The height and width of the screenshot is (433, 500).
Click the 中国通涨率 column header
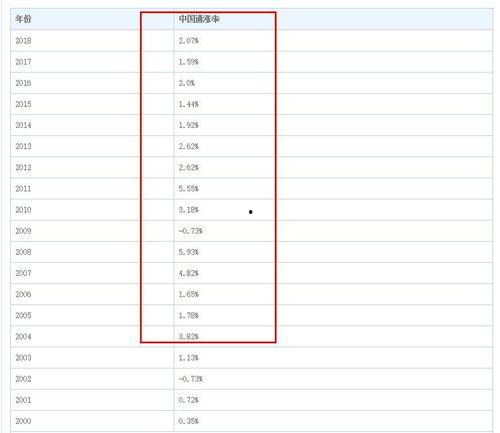tap(199, 19)
